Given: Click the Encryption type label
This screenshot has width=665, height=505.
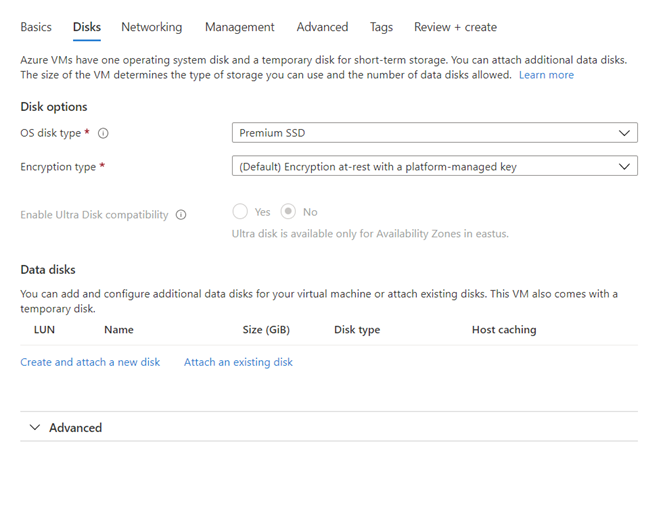Looking at the screenshot, I should click(x=58, y=167).
